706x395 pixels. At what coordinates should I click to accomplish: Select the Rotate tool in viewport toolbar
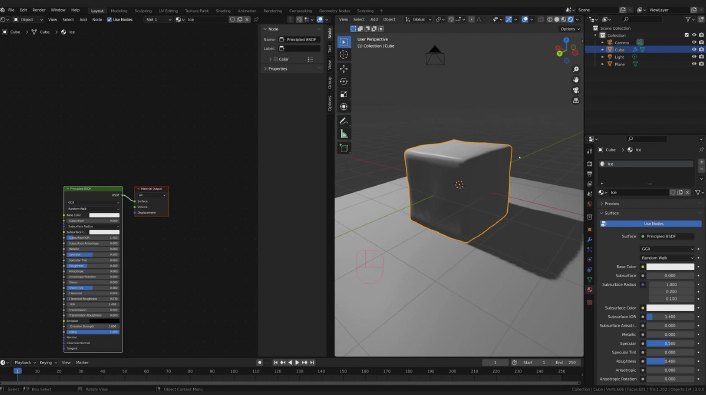tap(344, 82)
